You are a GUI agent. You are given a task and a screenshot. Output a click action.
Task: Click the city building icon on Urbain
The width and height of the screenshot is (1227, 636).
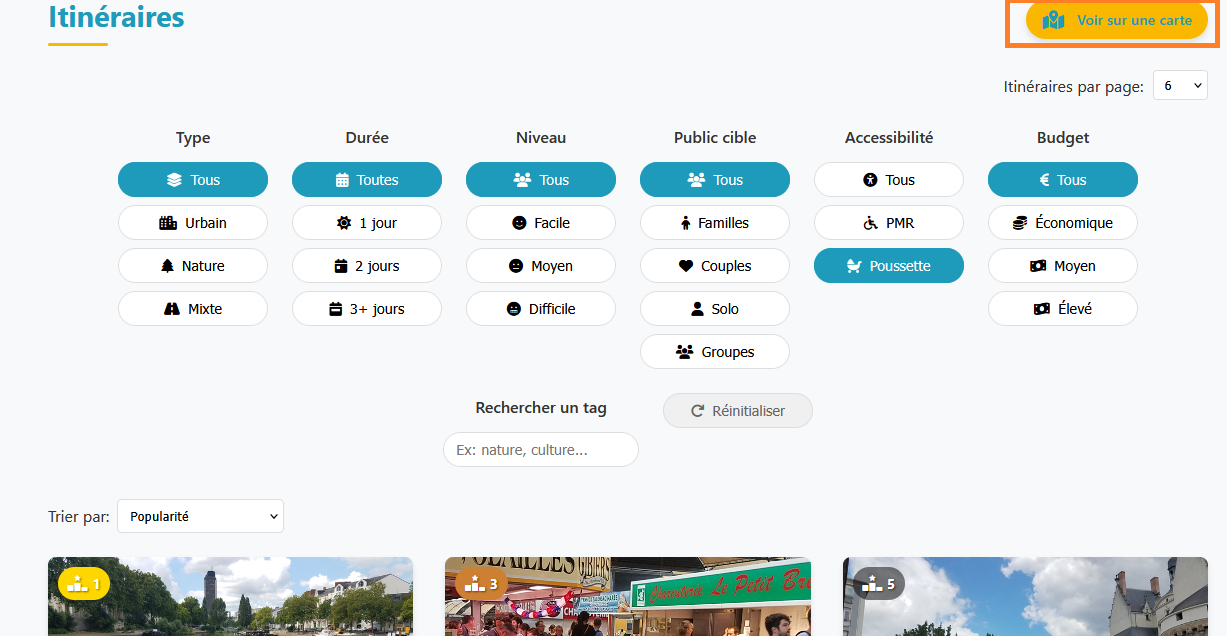(x=168, y=223)
